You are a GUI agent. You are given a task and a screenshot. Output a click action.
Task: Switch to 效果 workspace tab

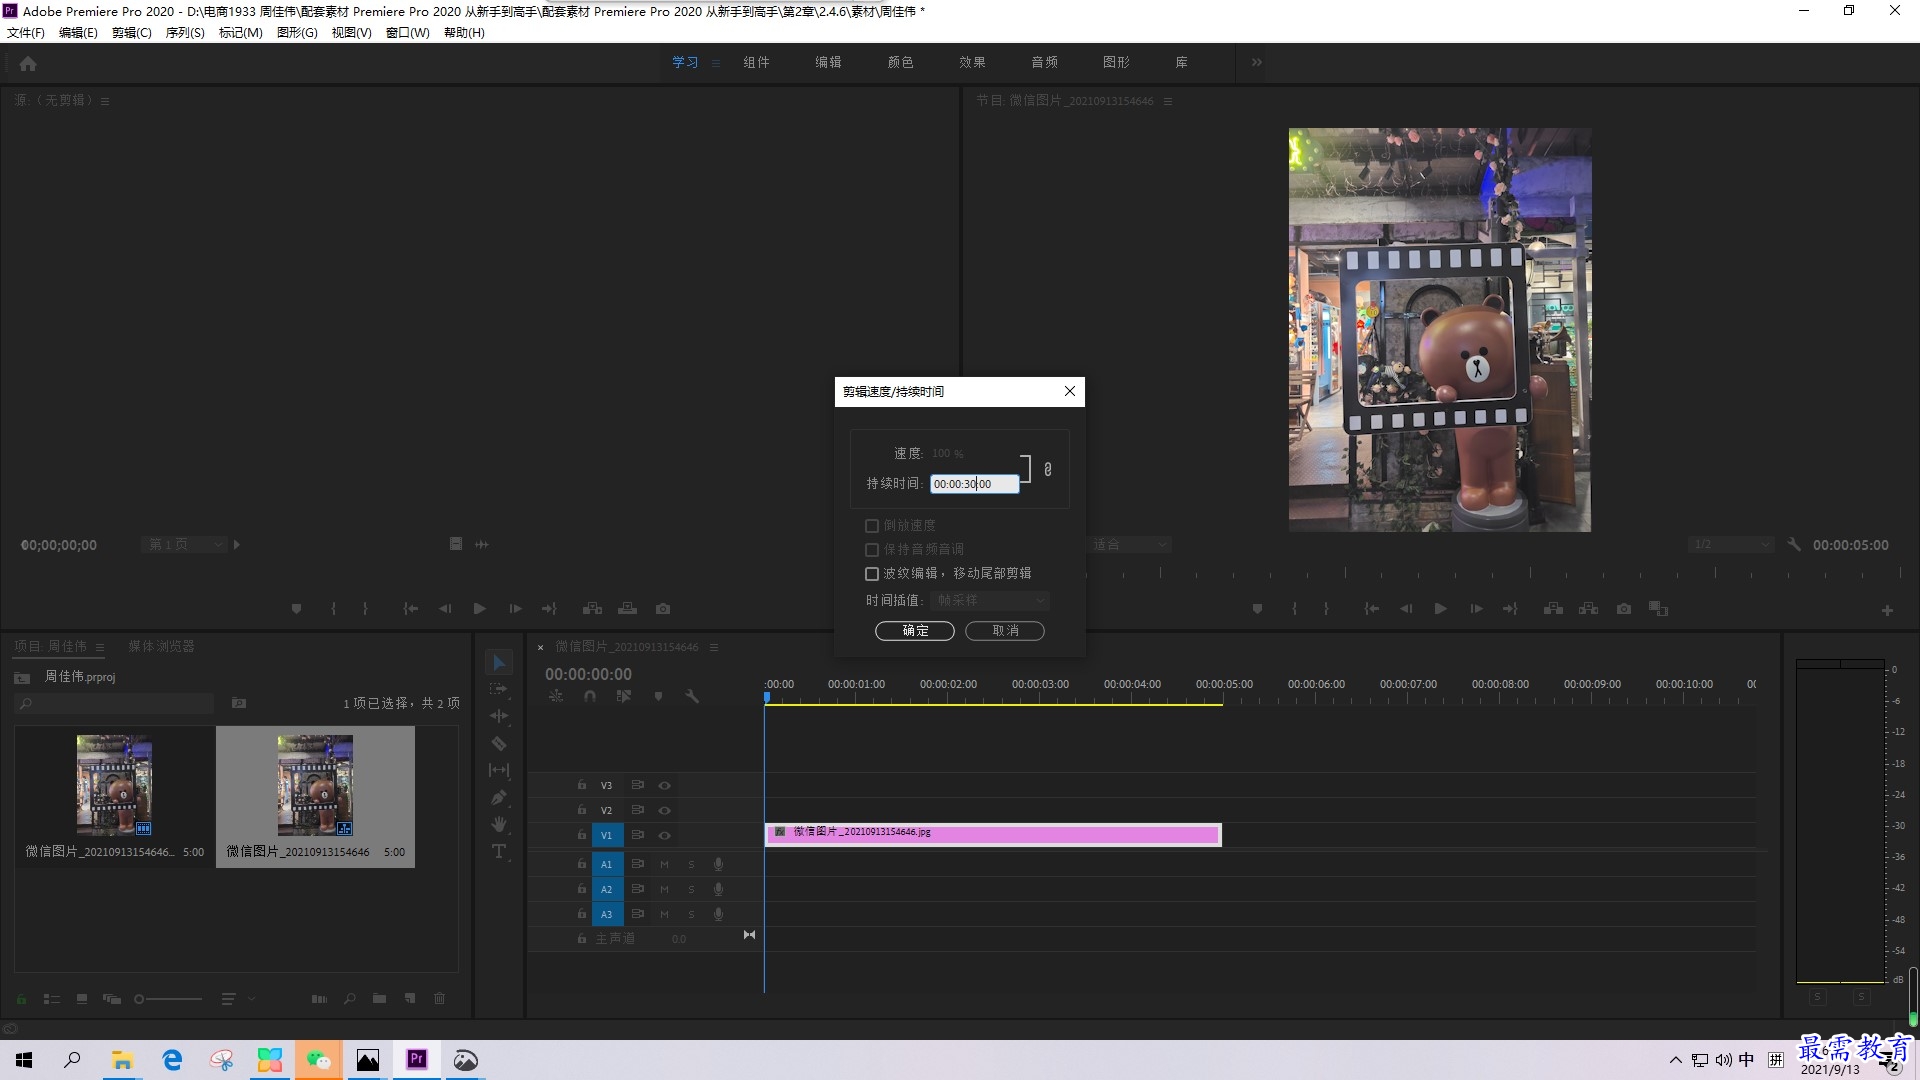[x=972, y=62]
